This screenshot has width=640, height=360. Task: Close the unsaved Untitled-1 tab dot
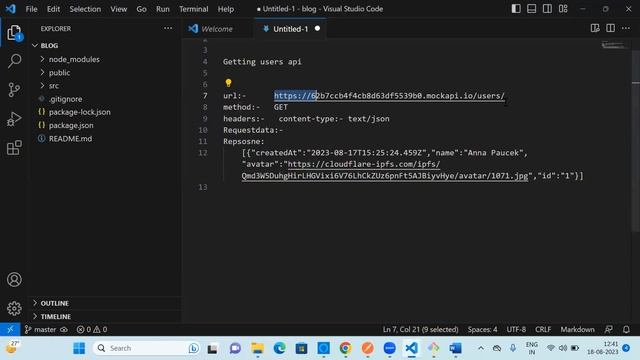coord(317,29)
